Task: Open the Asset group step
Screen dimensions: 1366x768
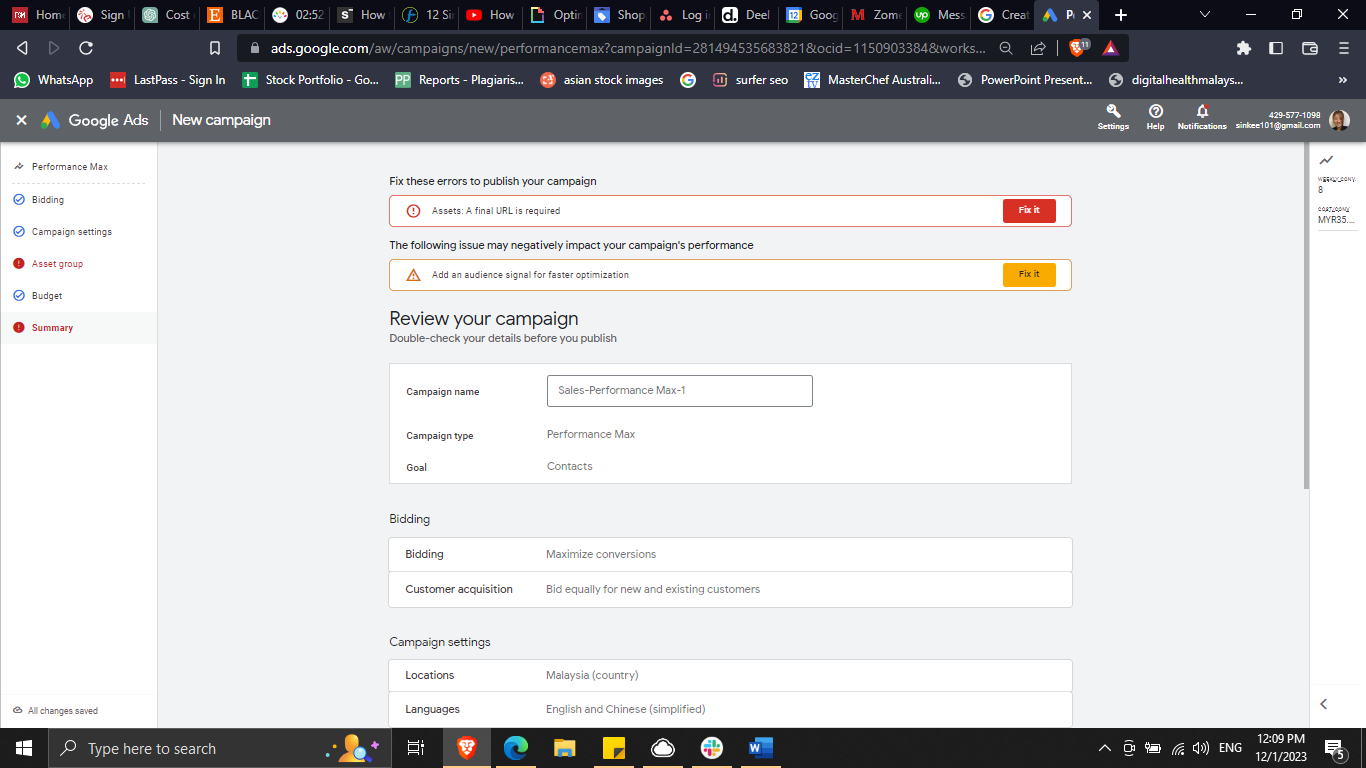Action: tap(57, 264)
